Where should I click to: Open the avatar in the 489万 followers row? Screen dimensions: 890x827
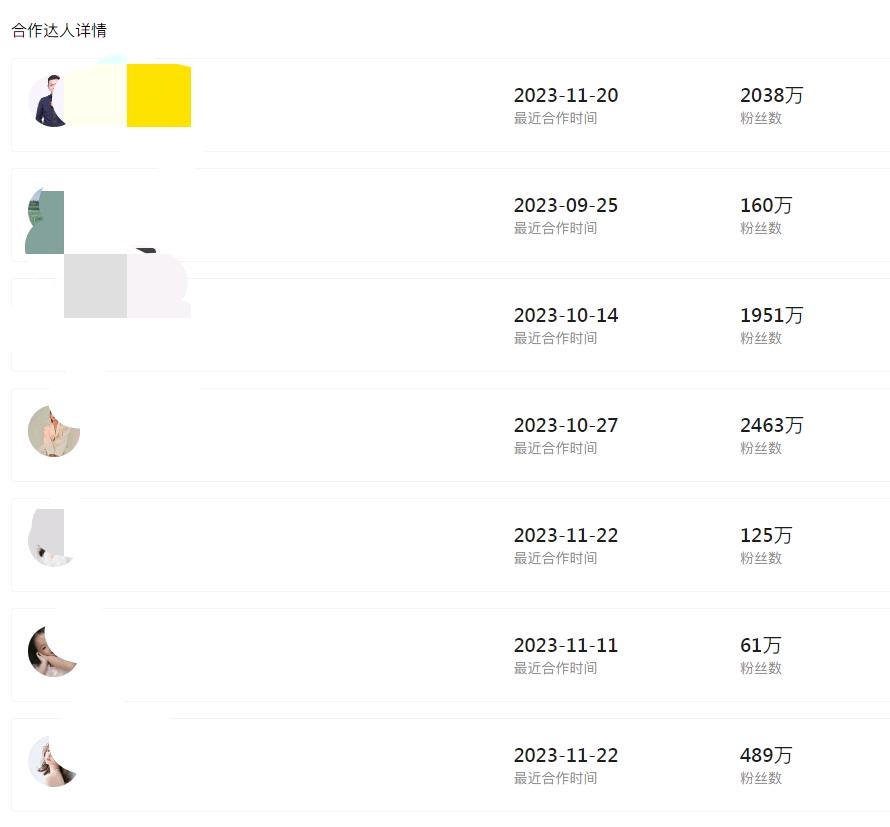[52, 761]
